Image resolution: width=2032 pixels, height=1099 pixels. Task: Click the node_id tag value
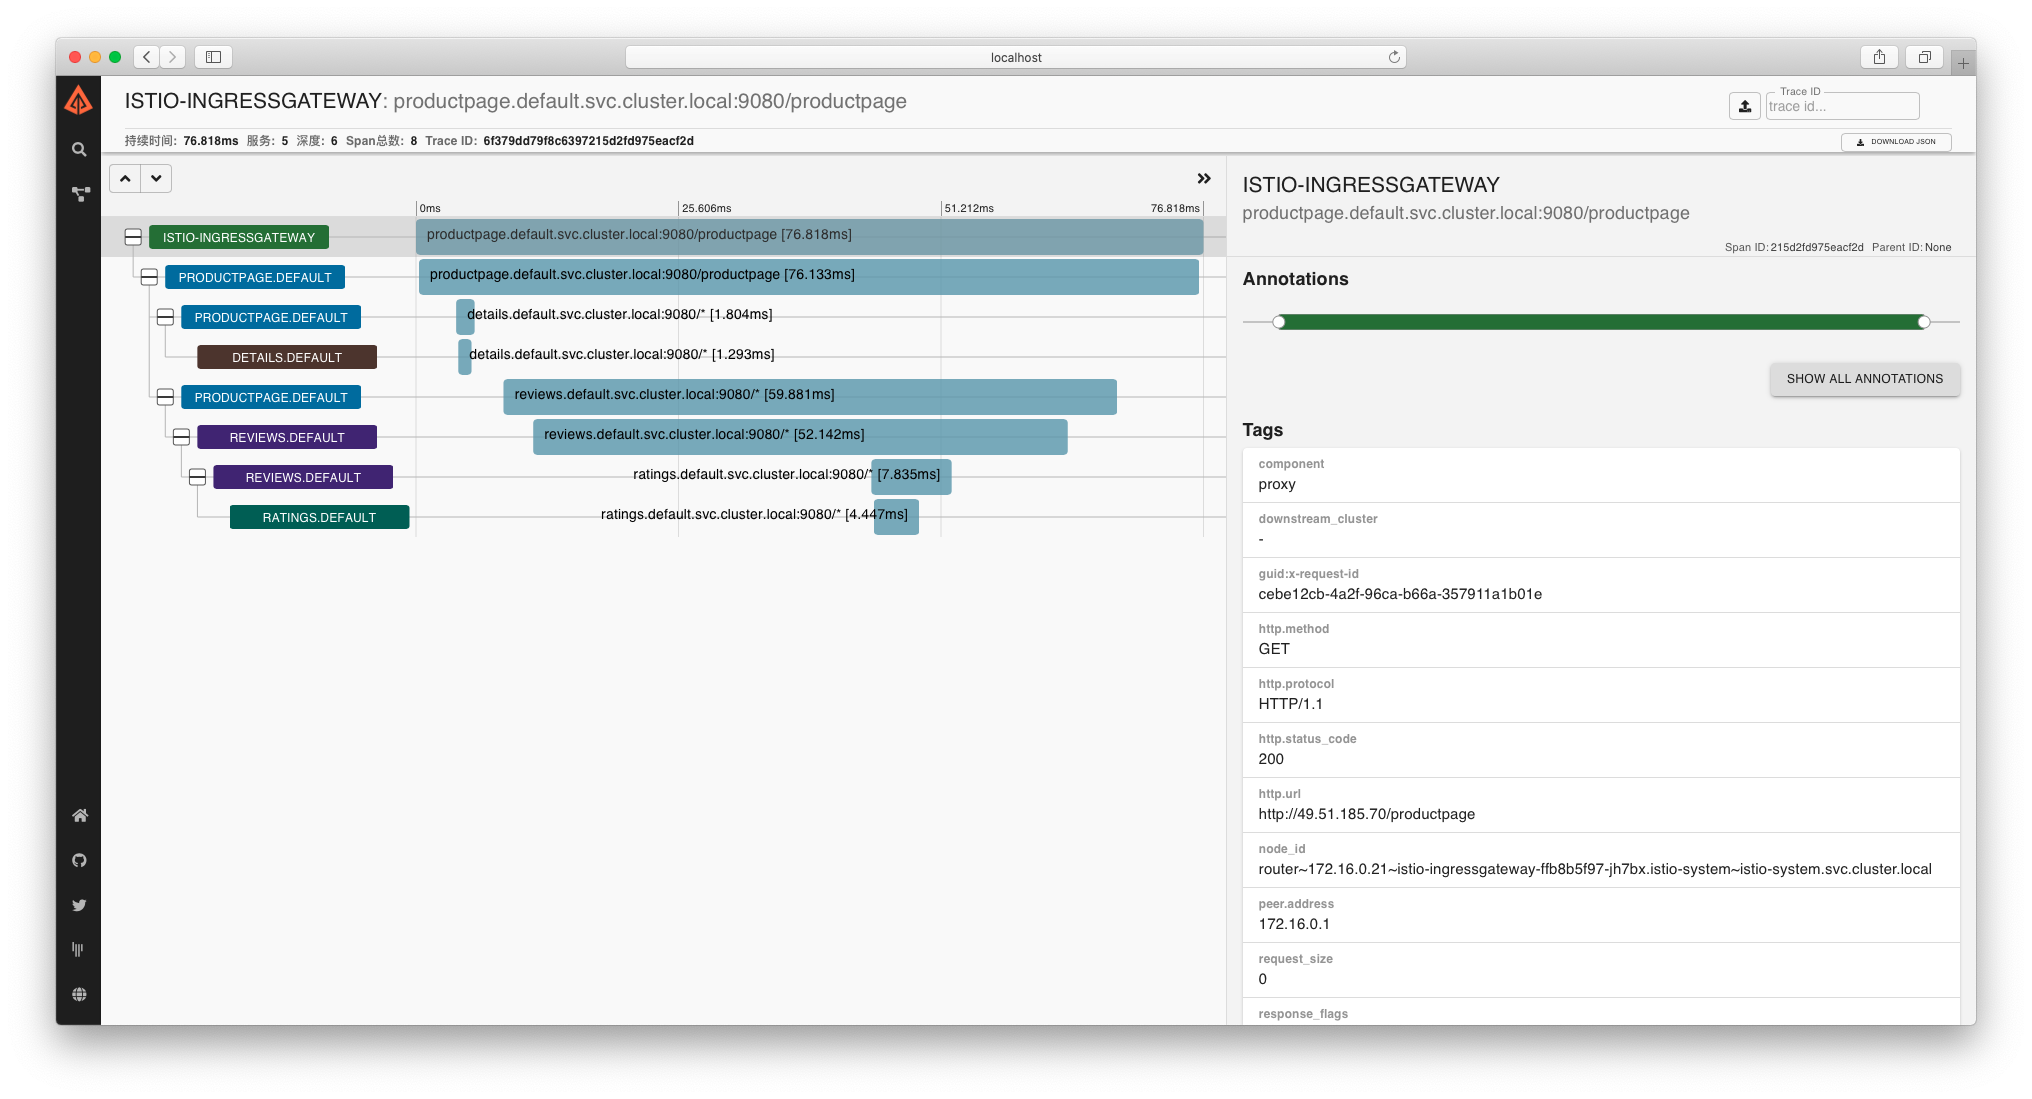click(x=1595, y=869)
